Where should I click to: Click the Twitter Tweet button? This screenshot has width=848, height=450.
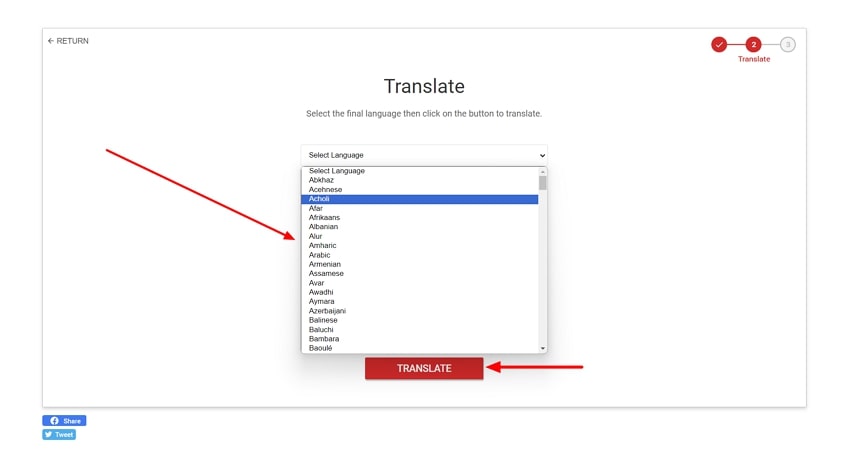59,435
